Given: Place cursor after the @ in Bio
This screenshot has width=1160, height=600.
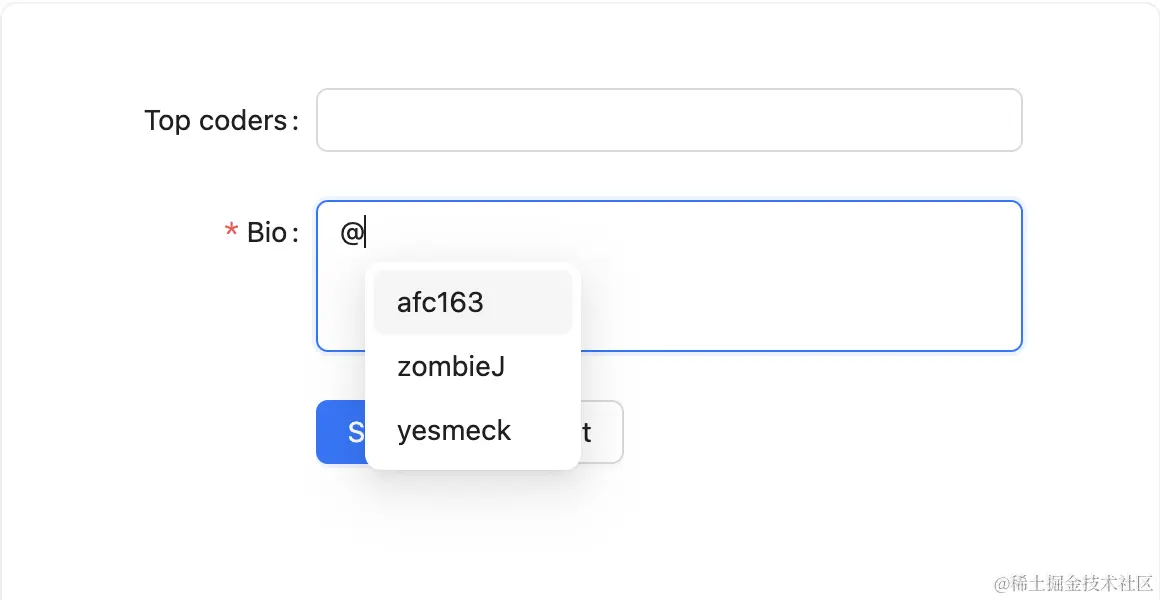Looking at the screenshot, I should (366, 233).
